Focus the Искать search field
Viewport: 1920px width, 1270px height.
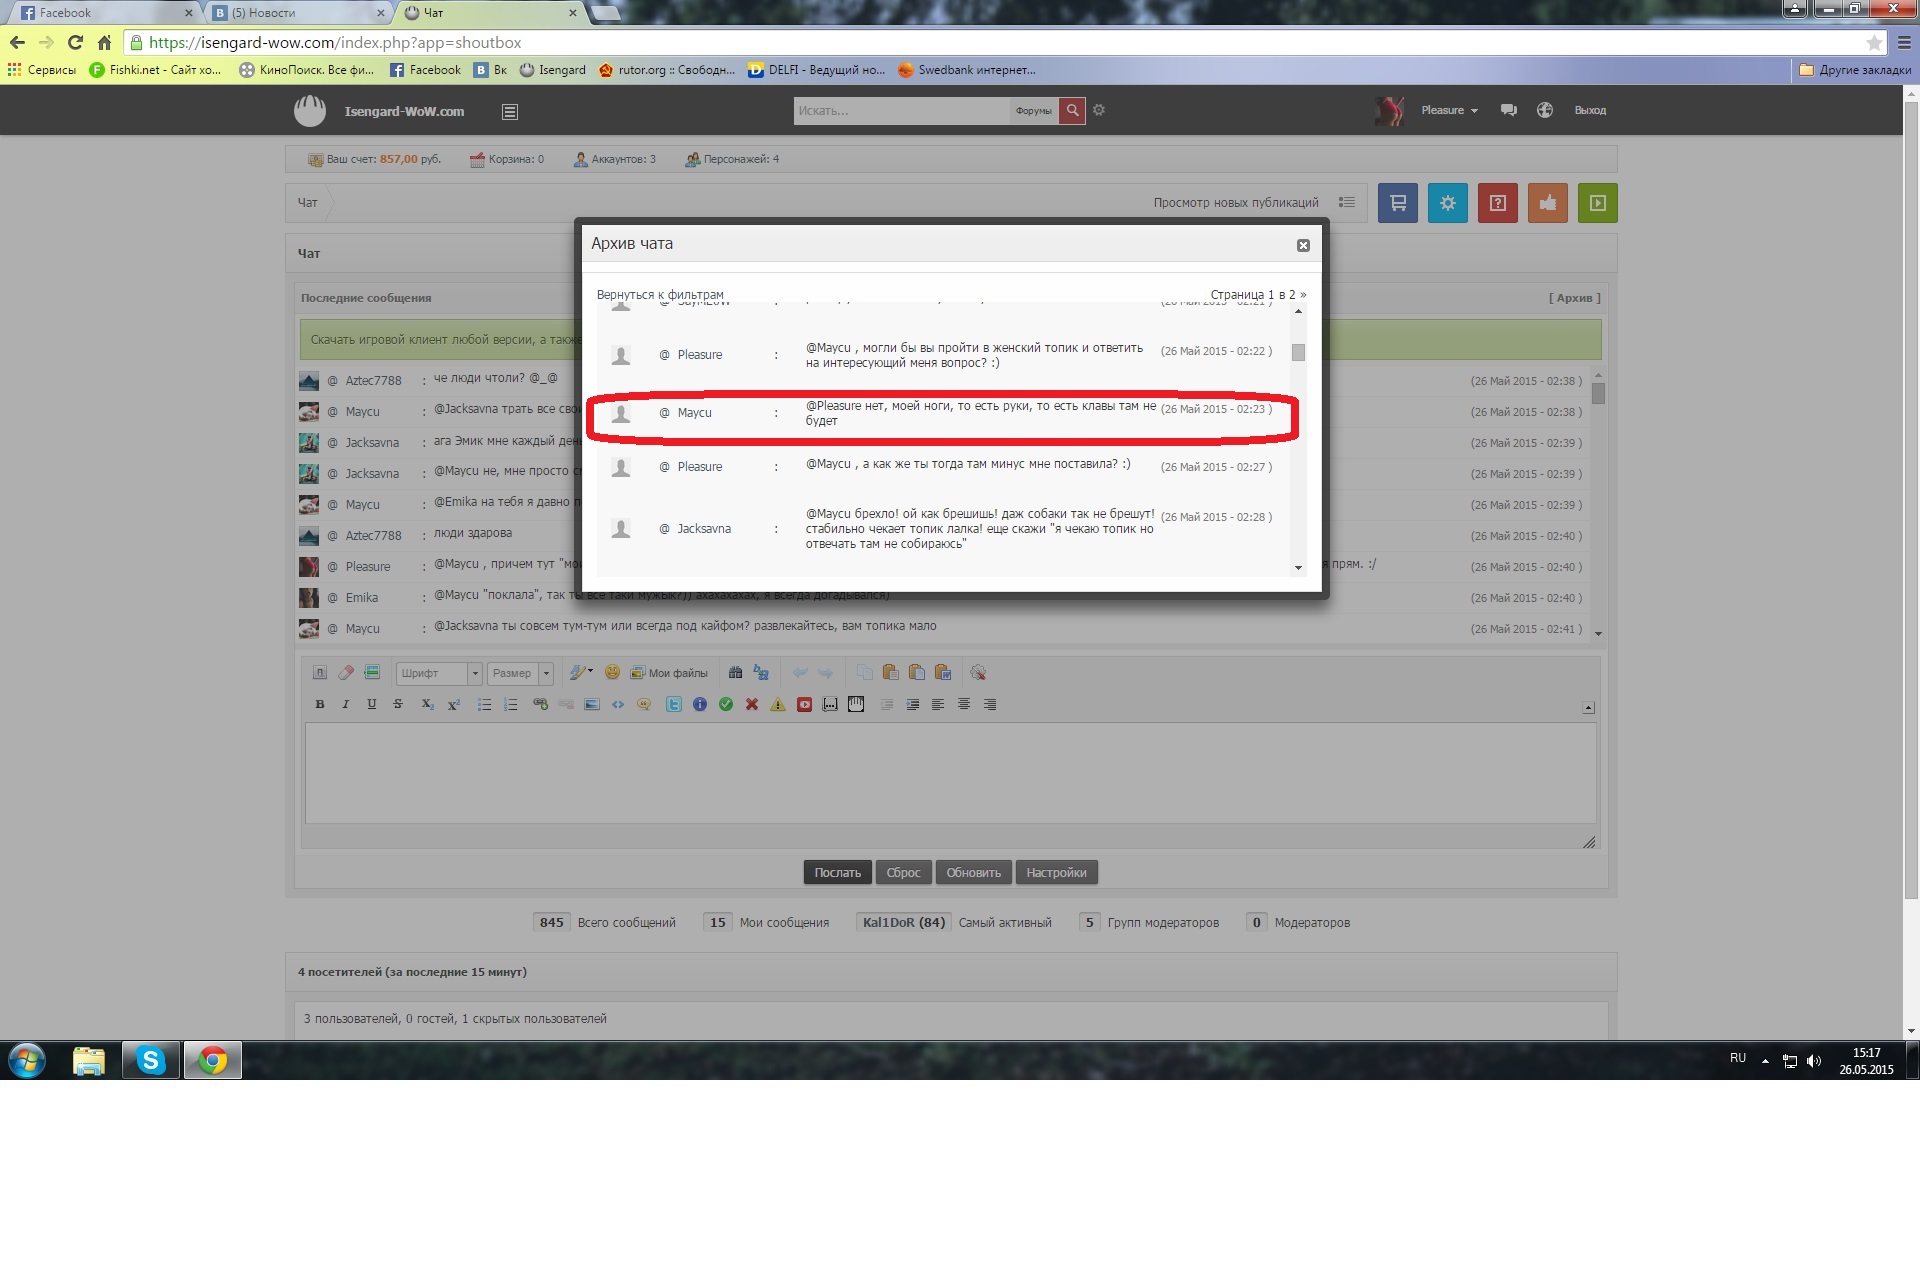click(x=901, y=111)
